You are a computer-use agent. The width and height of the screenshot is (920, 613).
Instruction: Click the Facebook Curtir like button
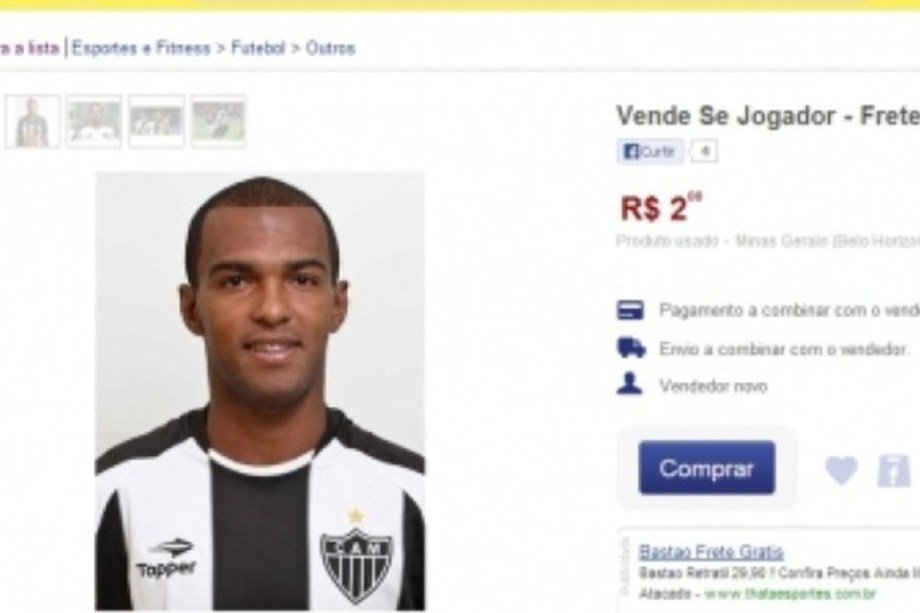(x=650, y=152)
